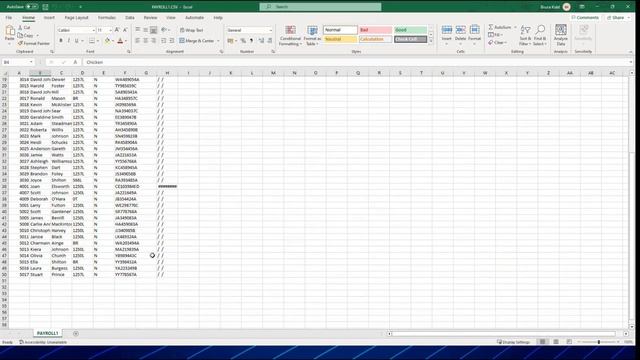Click the Percent Style icon
The width and height of the screenshot is (640, 360).
tap(243, 41)
